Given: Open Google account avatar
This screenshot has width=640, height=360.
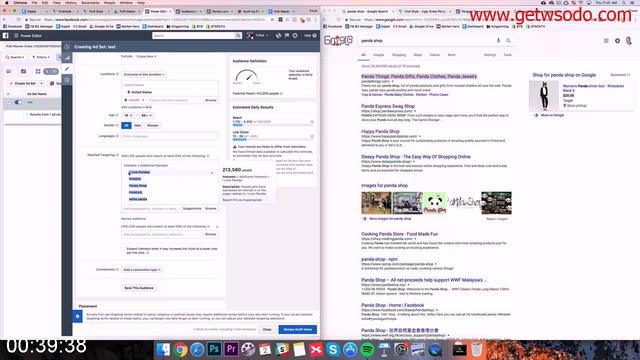Looking at the screenshot, I should click(x=629, y=41).
